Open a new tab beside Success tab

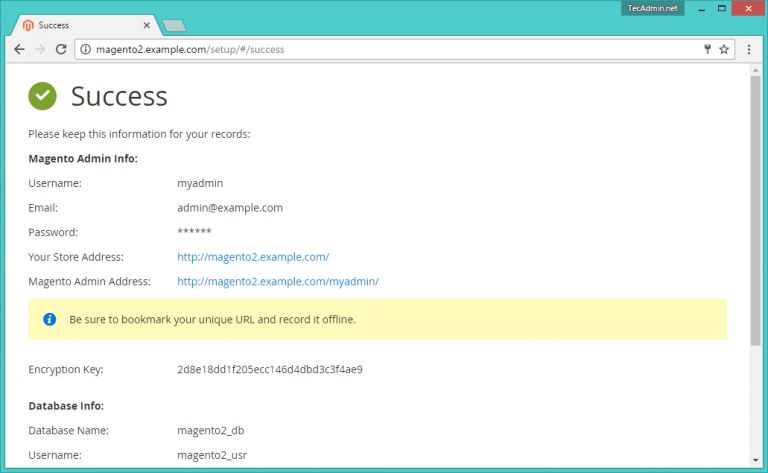[x=173, y=25]
